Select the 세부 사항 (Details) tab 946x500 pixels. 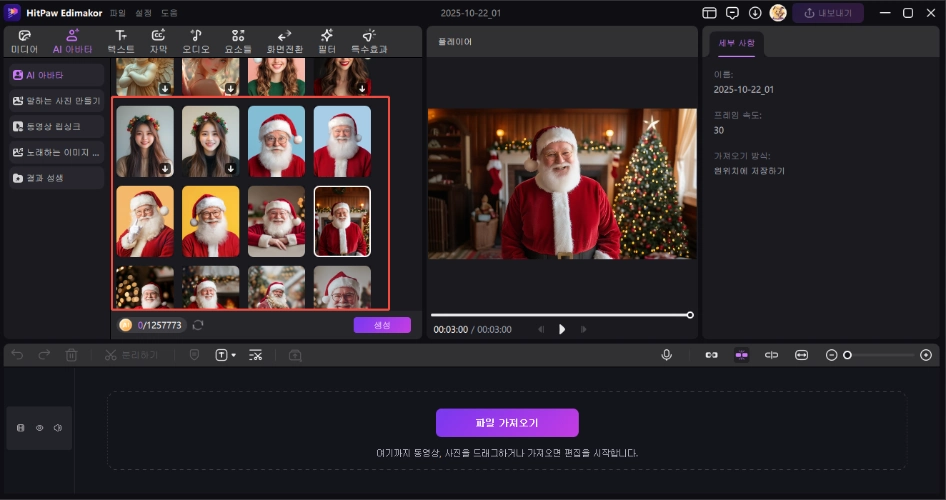pos(736,43)
